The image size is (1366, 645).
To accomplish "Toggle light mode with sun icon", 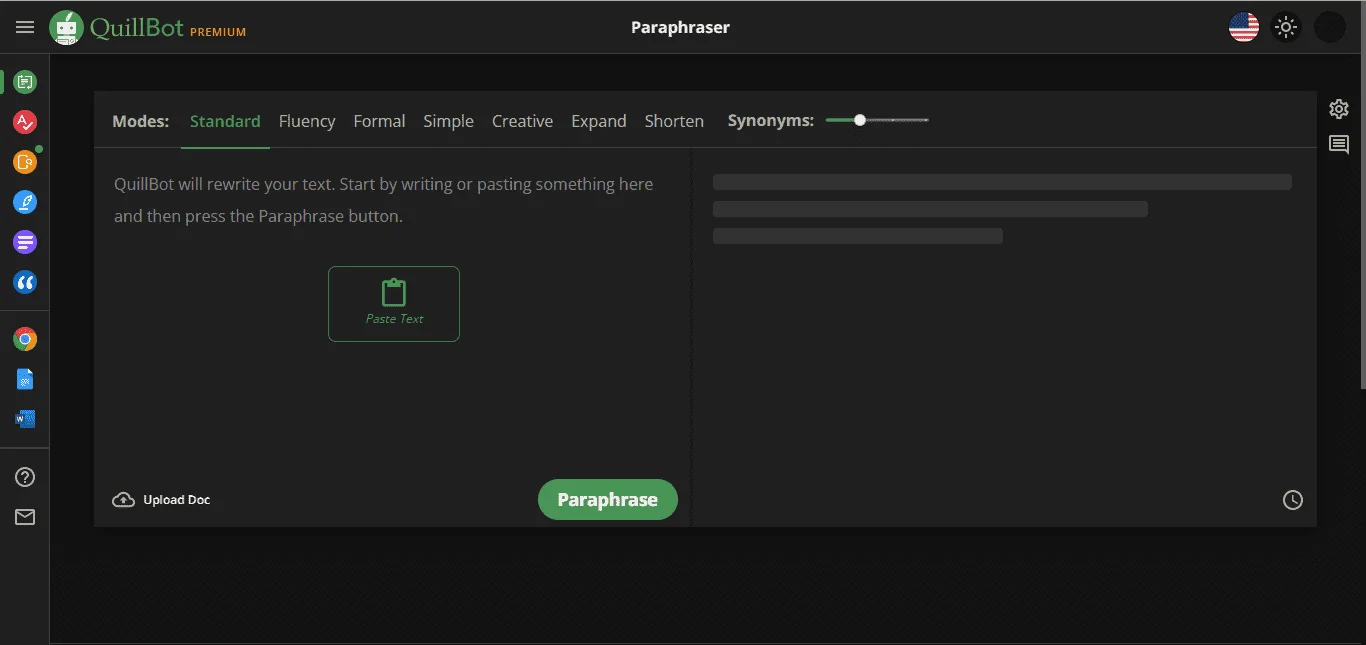I will click(x=1286, y=27).
